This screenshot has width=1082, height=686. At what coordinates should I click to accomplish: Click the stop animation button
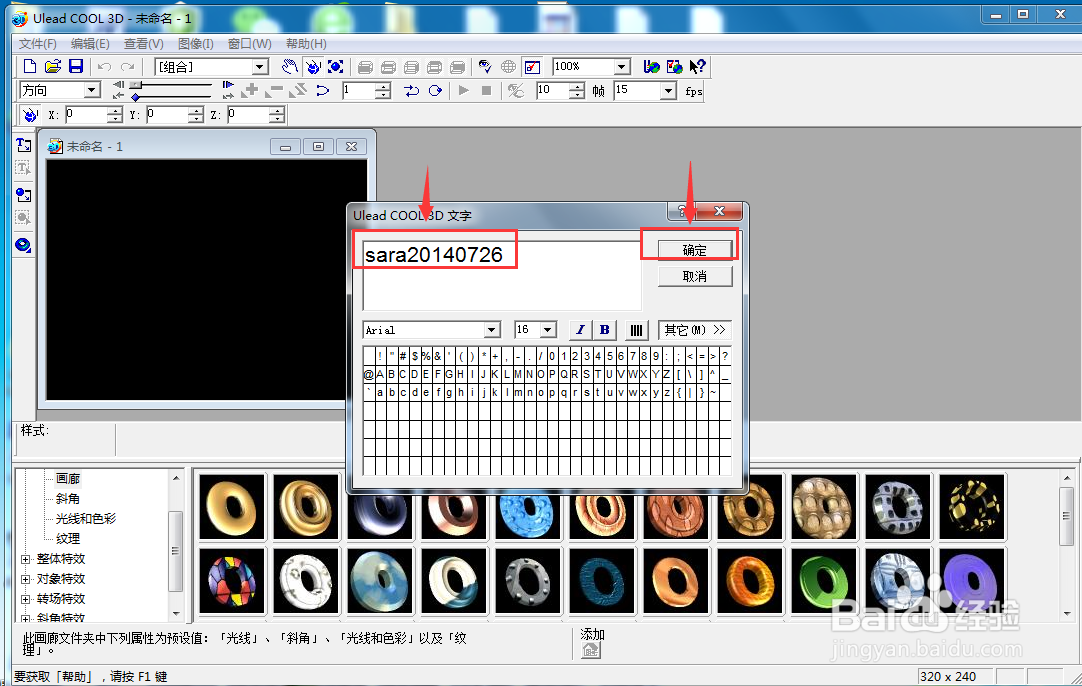click(x=486, y=90)
